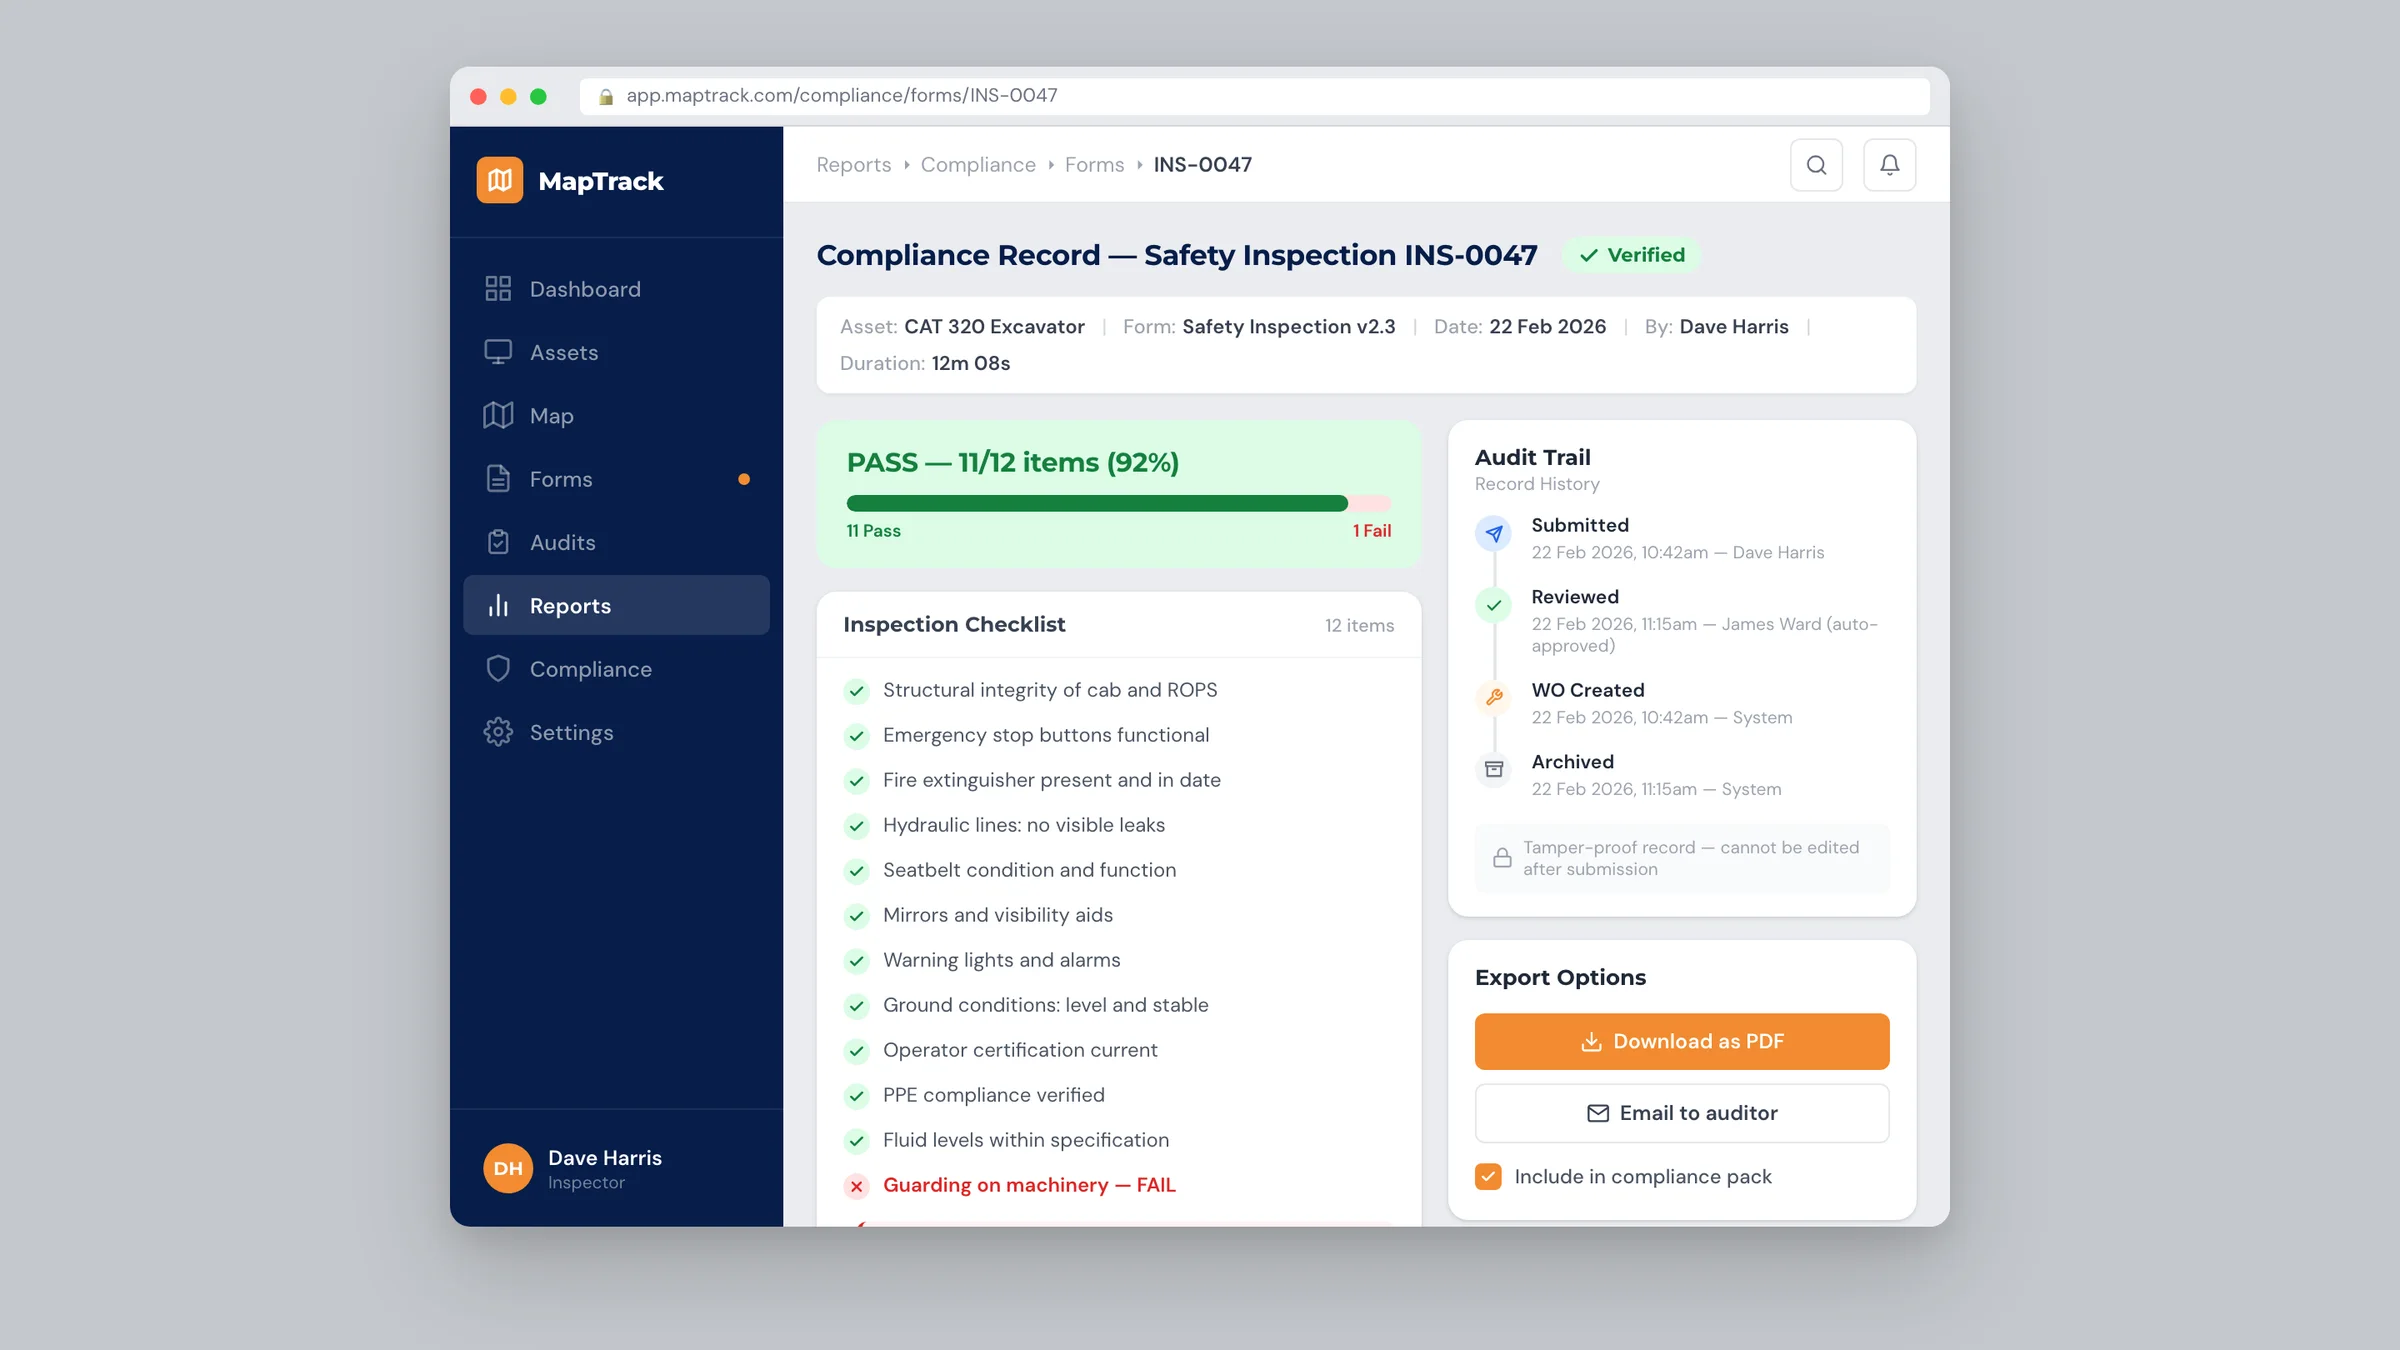The image size is (2400, 1350).
Task: Click the orange notification dot on Forms
Action: 744,479
